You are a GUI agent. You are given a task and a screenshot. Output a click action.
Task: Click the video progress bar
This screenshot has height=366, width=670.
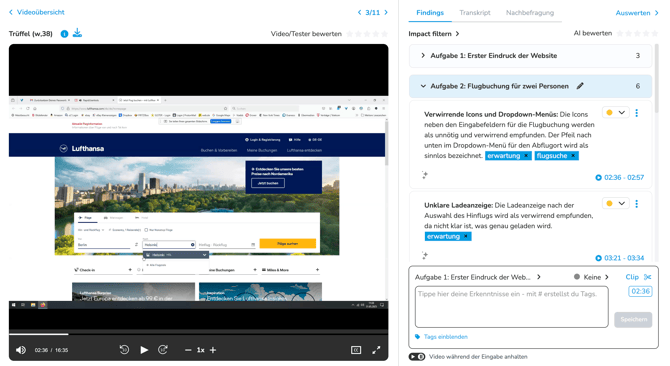click(199, 334)
